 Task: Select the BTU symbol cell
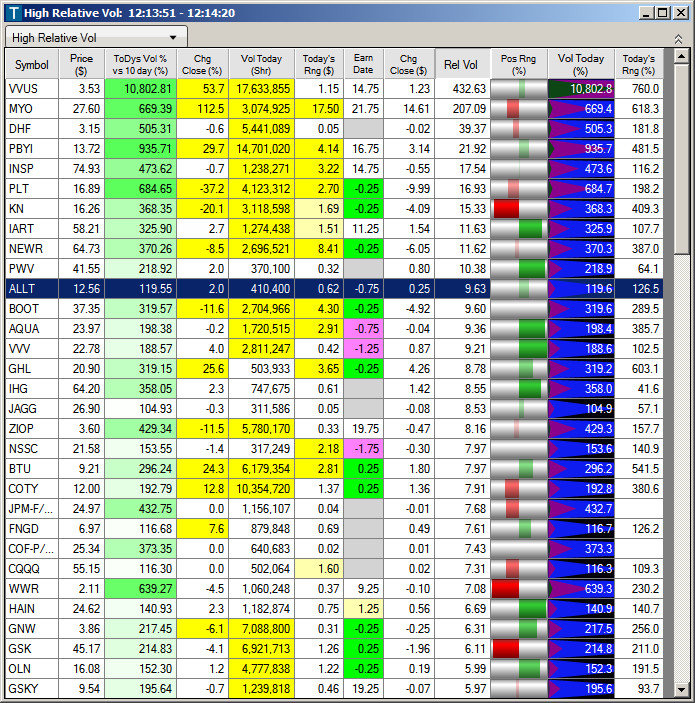[x=31, y=469]
